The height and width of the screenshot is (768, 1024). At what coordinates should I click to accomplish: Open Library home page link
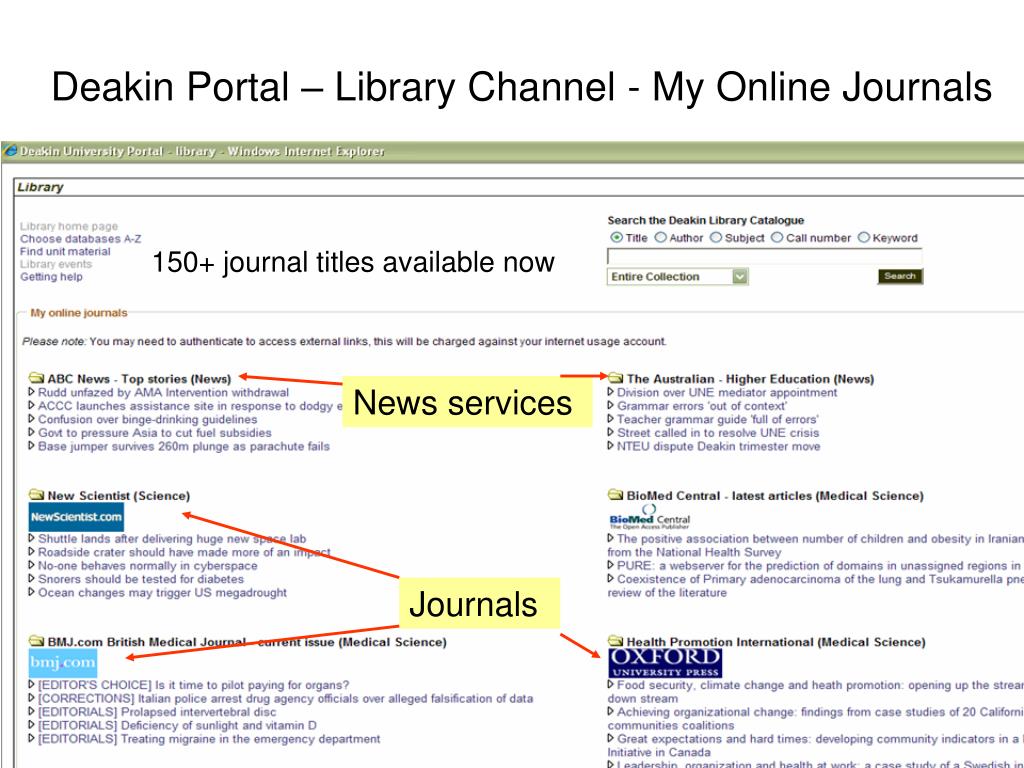[69, 226]
